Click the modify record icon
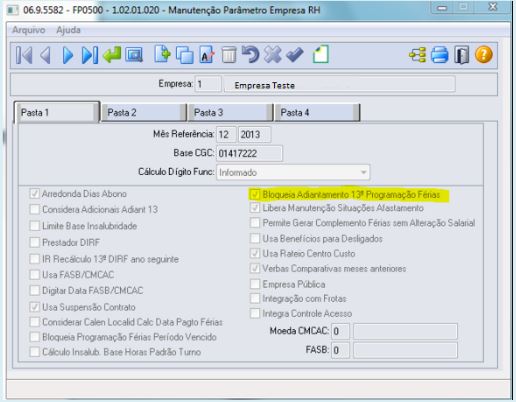The width and height of the screenshot is (516, 402). click(207, 55)
